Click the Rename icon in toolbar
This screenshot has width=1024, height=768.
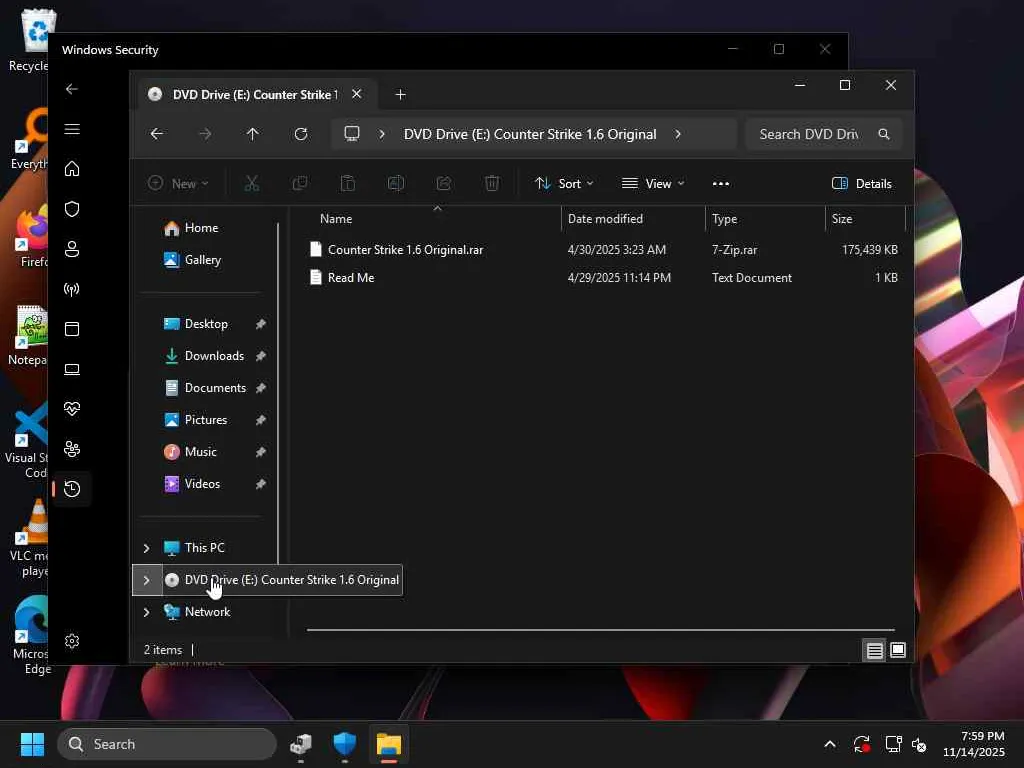coord(396,184)
